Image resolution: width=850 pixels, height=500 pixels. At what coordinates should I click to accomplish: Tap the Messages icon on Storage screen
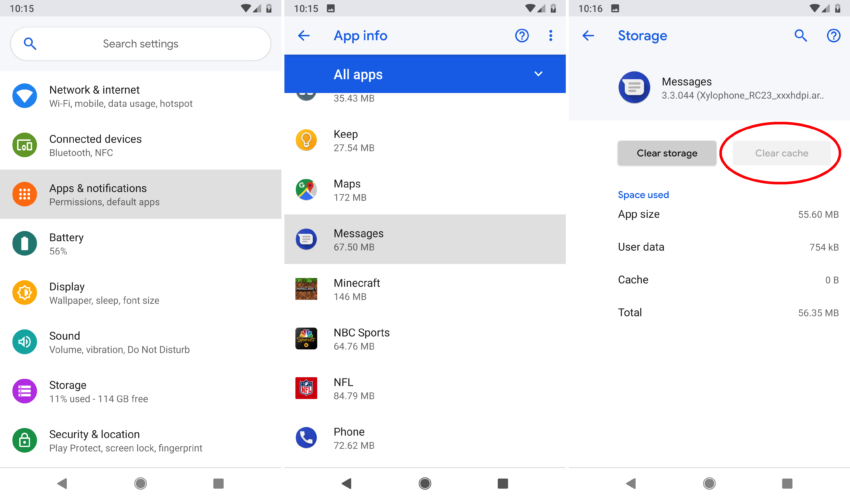pyautogui.click(x=634, y=87)
